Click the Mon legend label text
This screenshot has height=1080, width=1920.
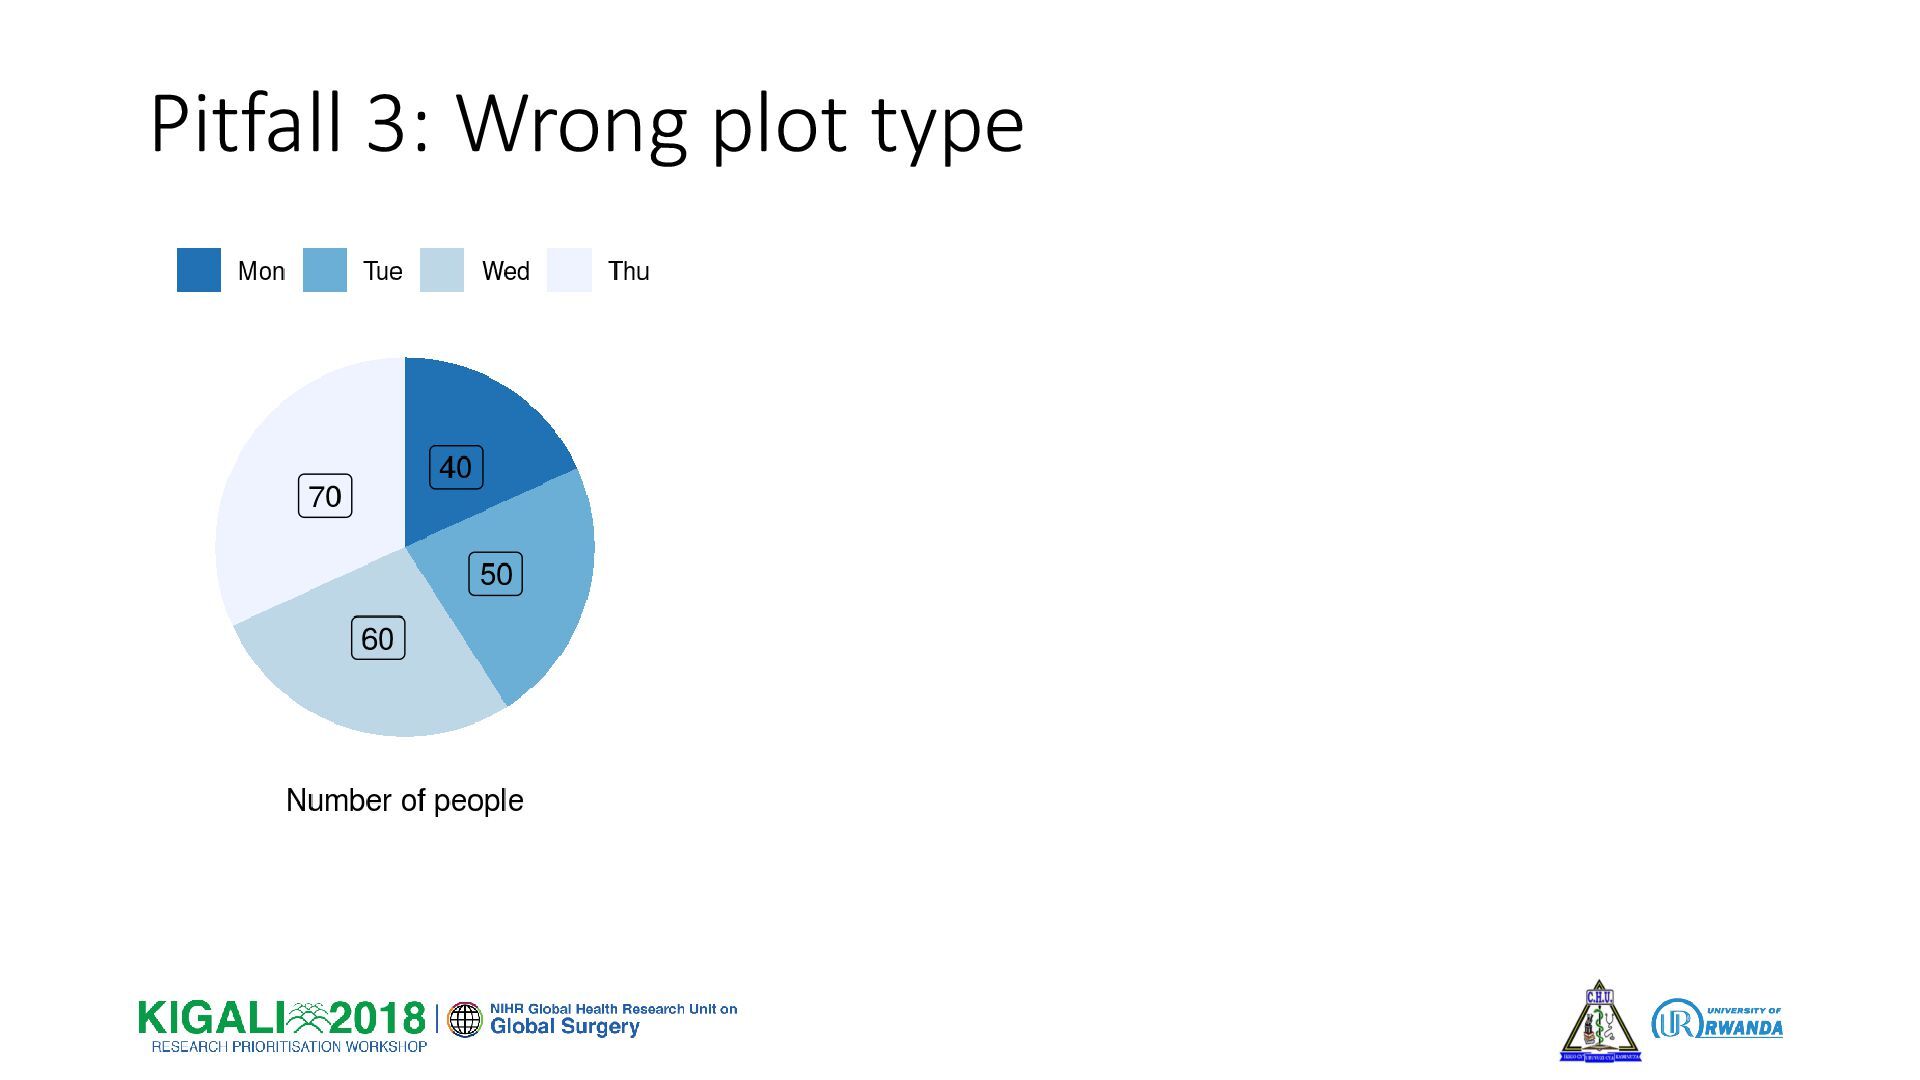coord(261,271)
